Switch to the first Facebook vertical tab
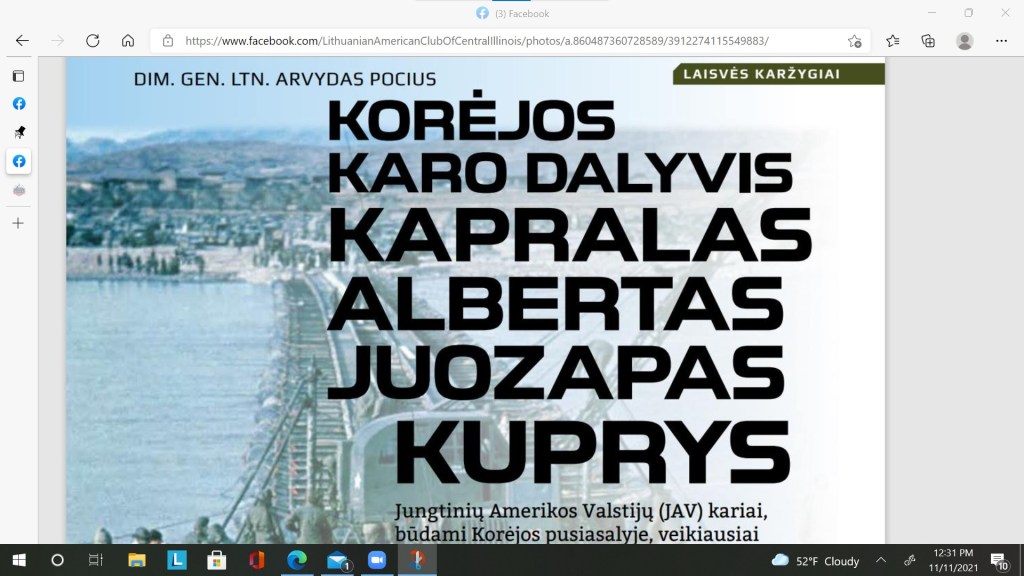 [18, 104]
